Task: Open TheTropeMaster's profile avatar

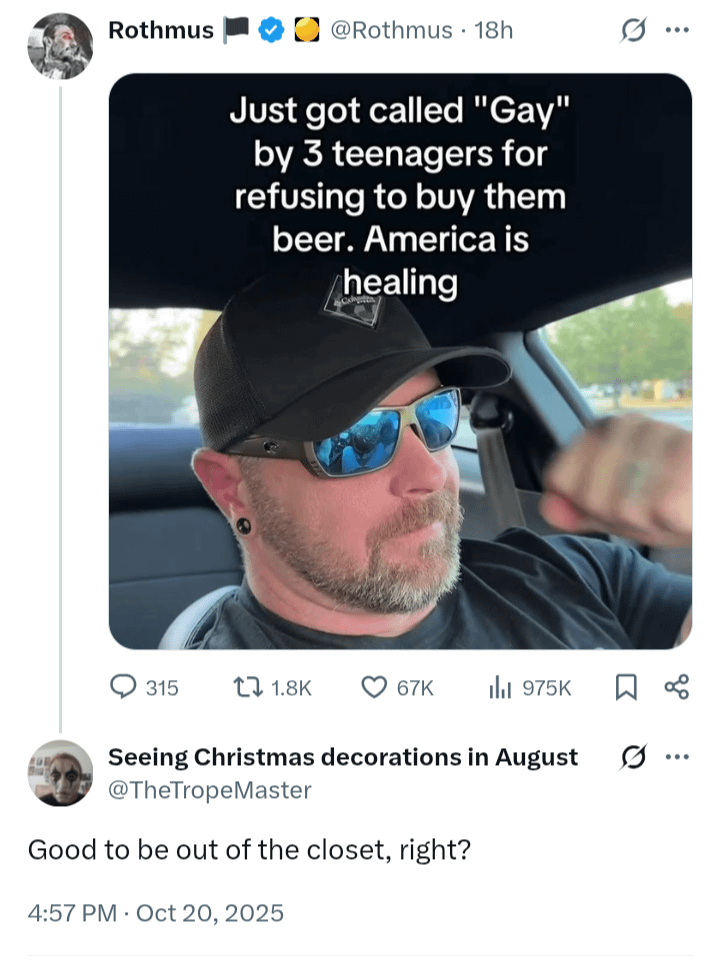Action: point(60,773)
